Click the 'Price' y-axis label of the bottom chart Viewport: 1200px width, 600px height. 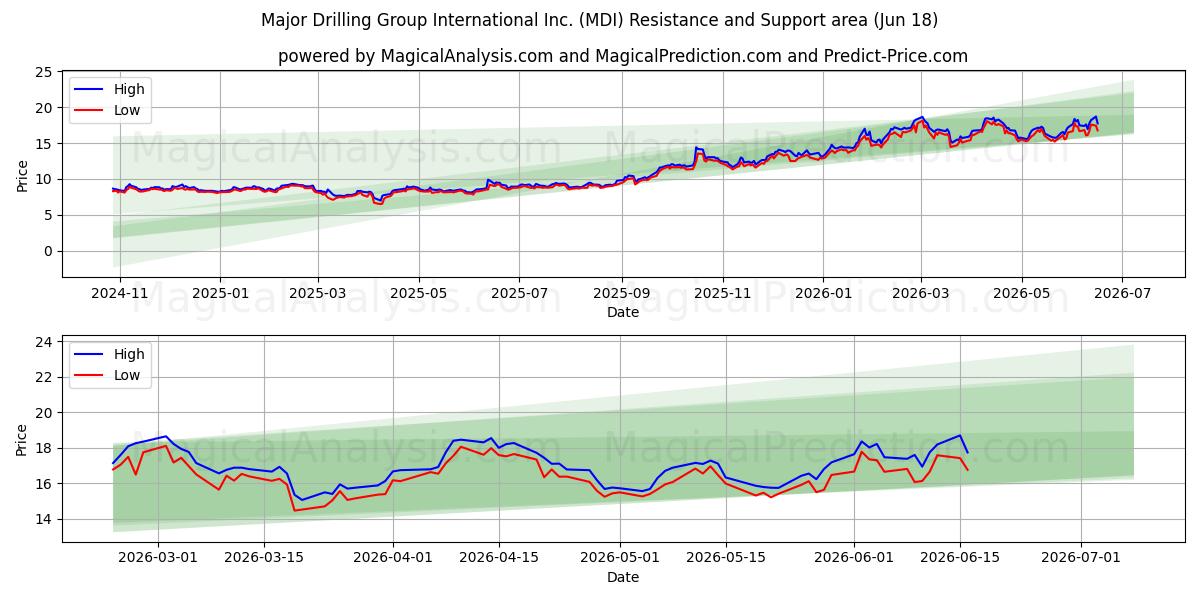point(22,439)
